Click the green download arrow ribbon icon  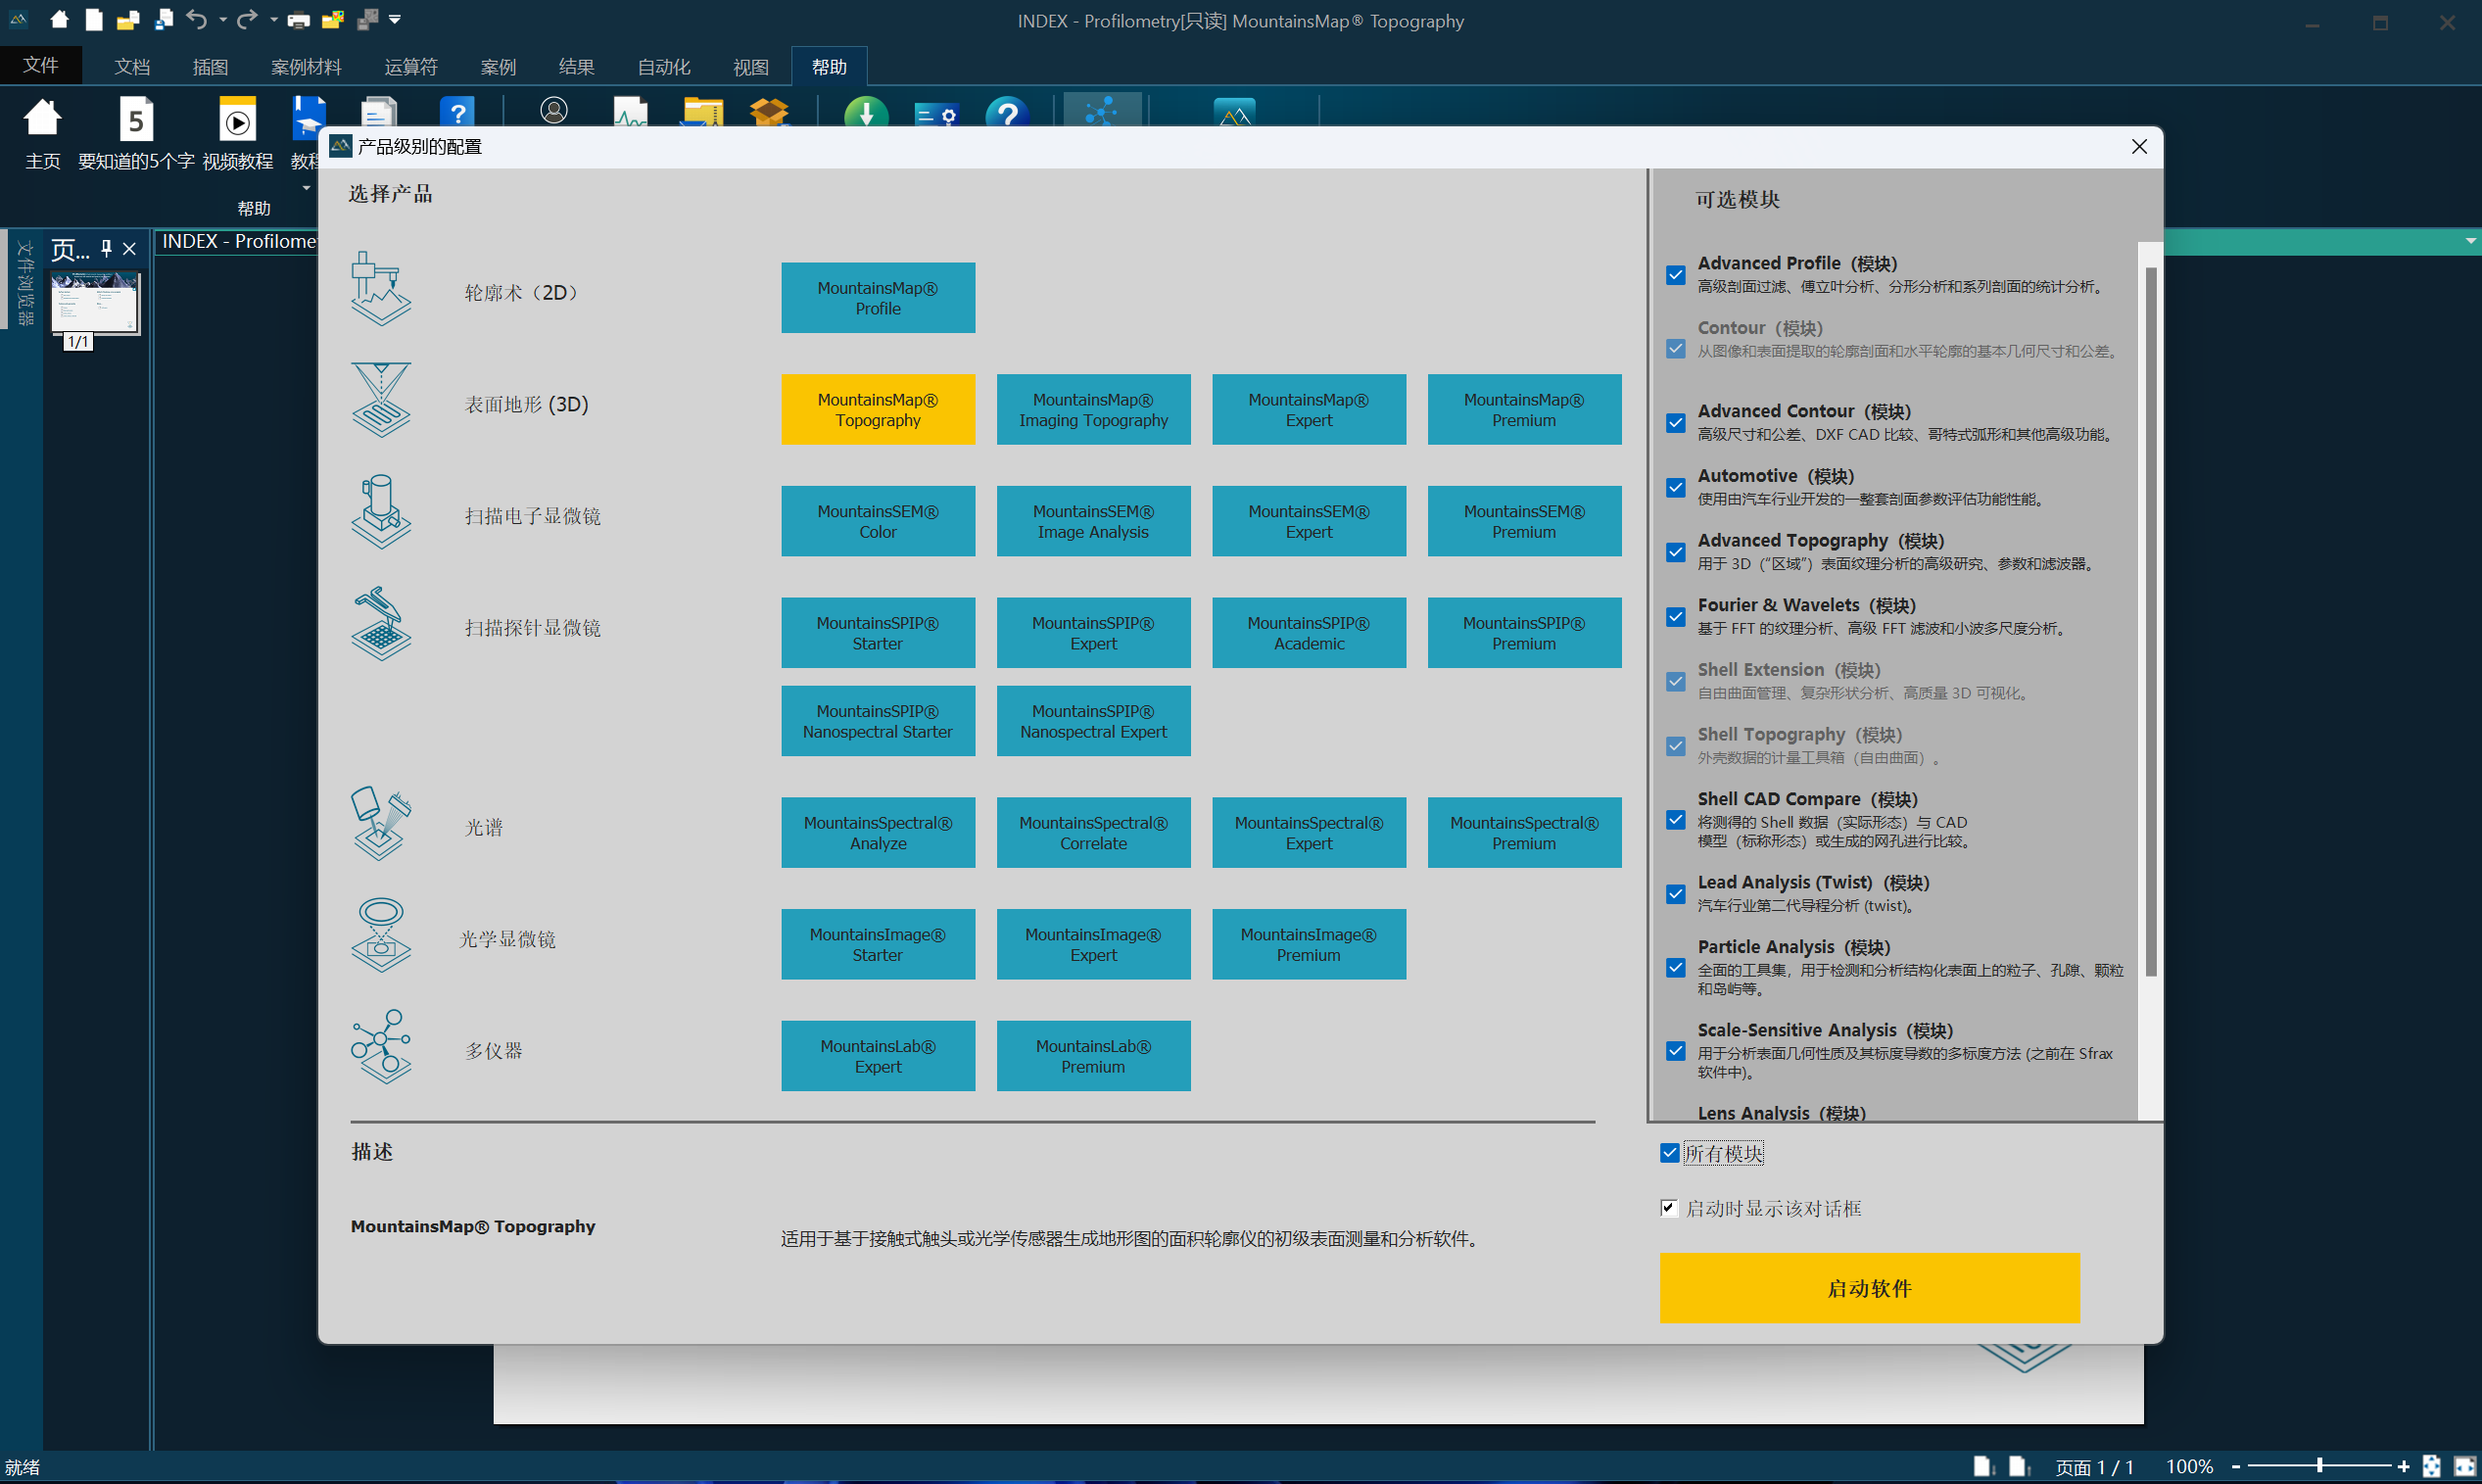tap(865, 112)
